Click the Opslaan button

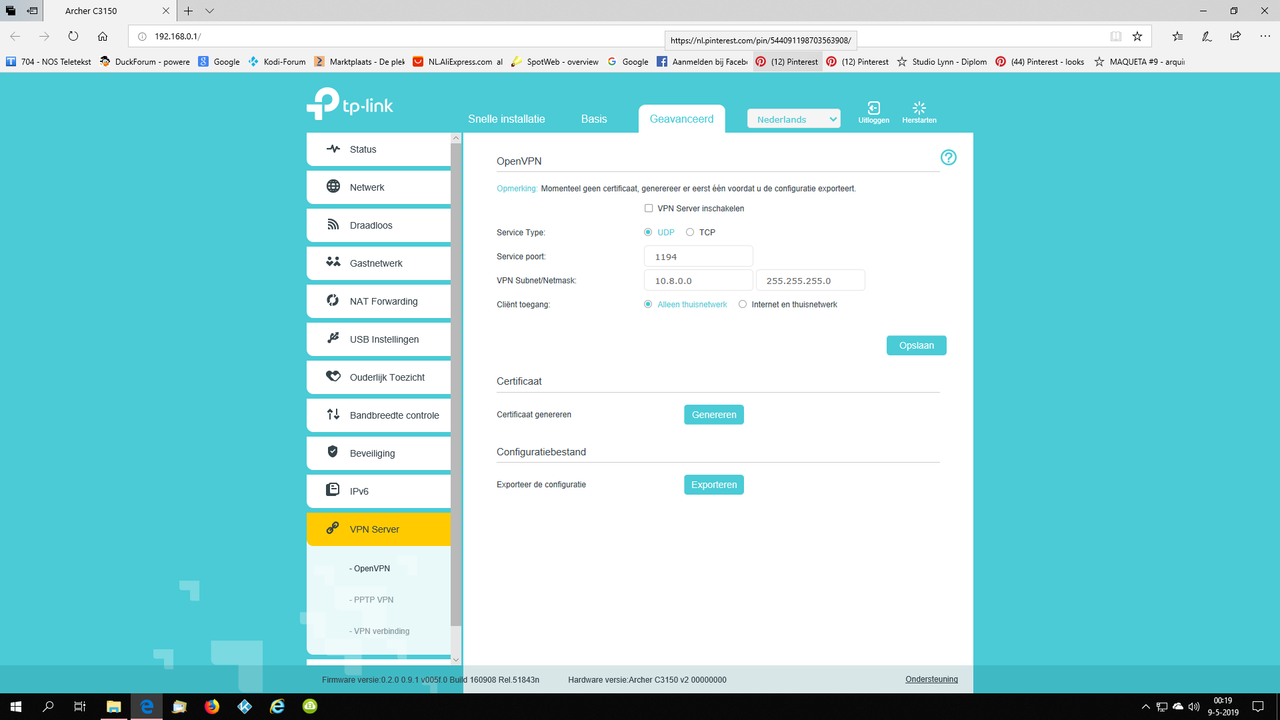click(916, 345)
